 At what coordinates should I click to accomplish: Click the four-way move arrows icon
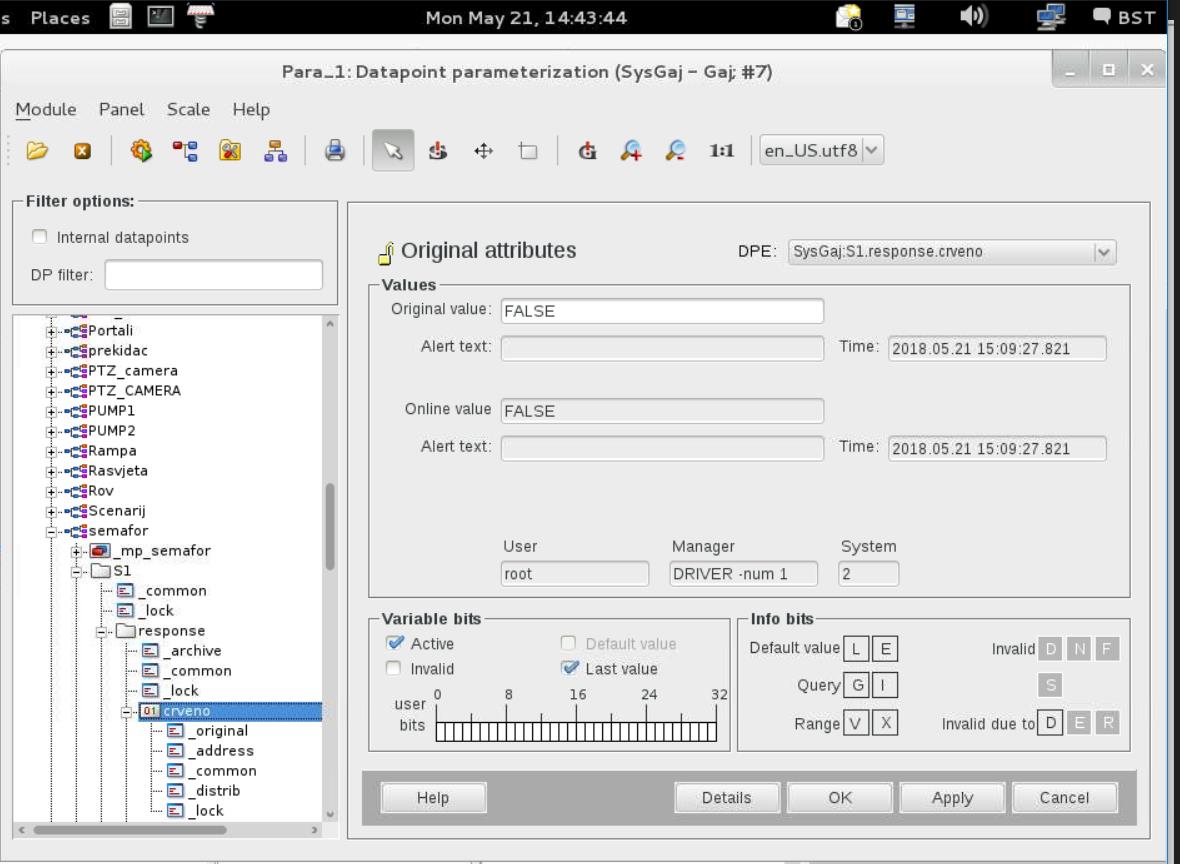pyautogui.click(x=484, y=151)
